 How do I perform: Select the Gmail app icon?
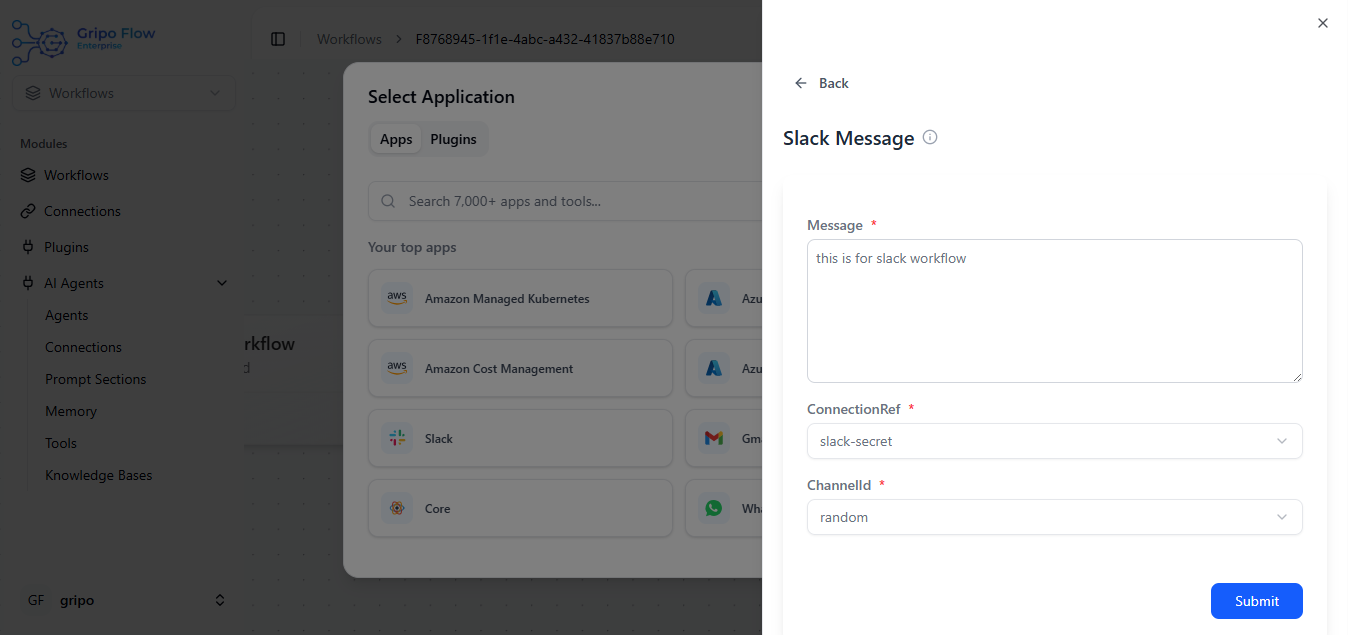pyautogui.click(x=713, y=437)
